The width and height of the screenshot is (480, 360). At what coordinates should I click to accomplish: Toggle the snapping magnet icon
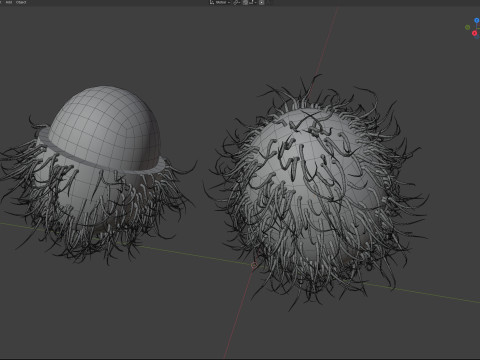click(x=245, y=2)
